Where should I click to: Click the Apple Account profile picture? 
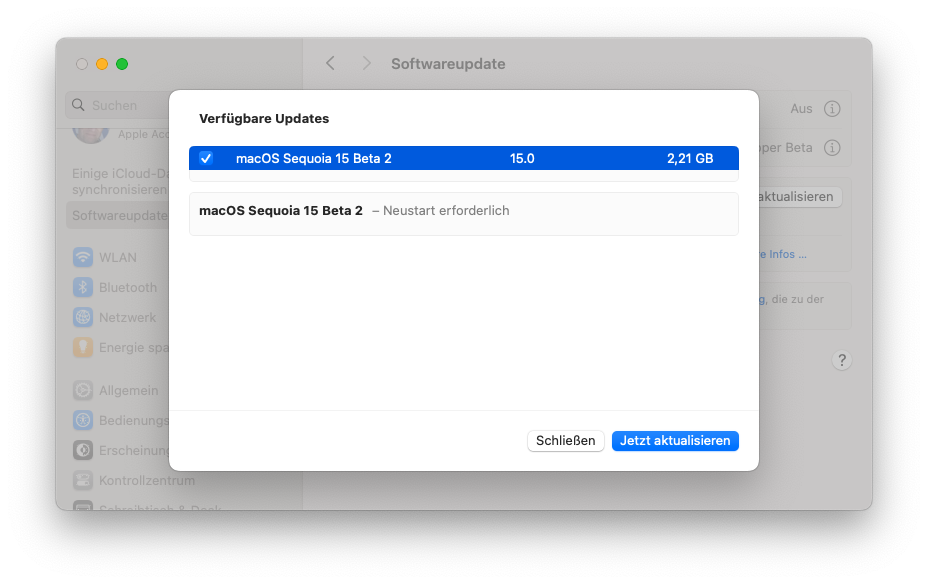pyautogui.click(x=92, y=133)
